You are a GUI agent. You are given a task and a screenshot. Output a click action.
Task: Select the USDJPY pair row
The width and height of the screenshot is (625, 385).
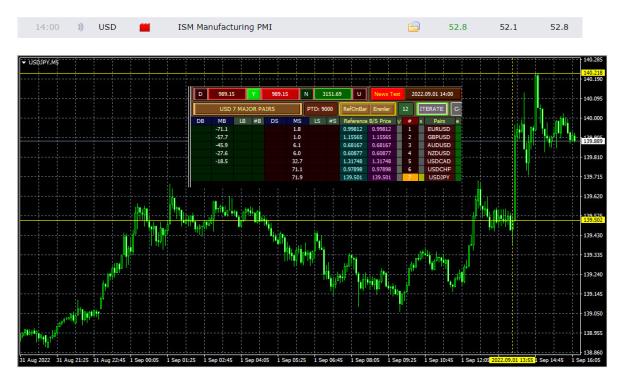[x=439, y=177]
